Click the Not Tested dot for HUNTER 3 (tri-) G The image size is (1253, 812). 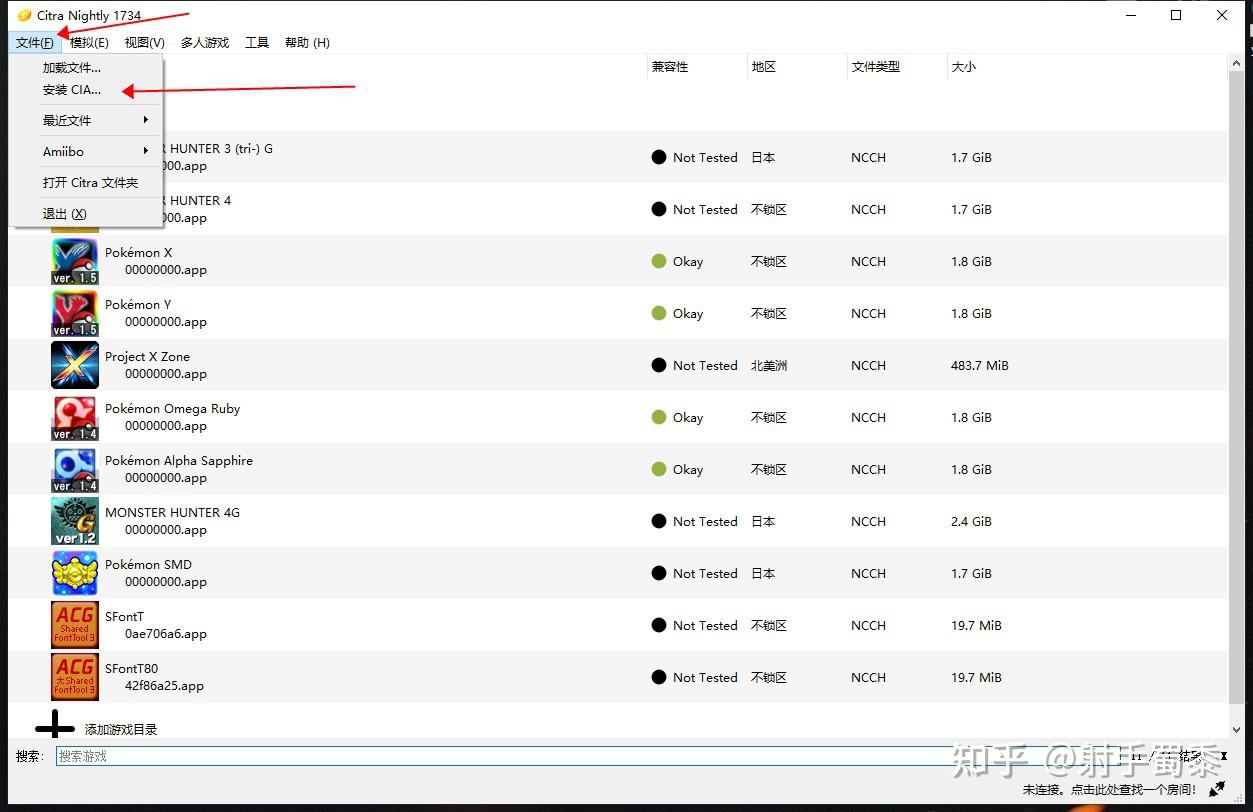pos(659,157)
